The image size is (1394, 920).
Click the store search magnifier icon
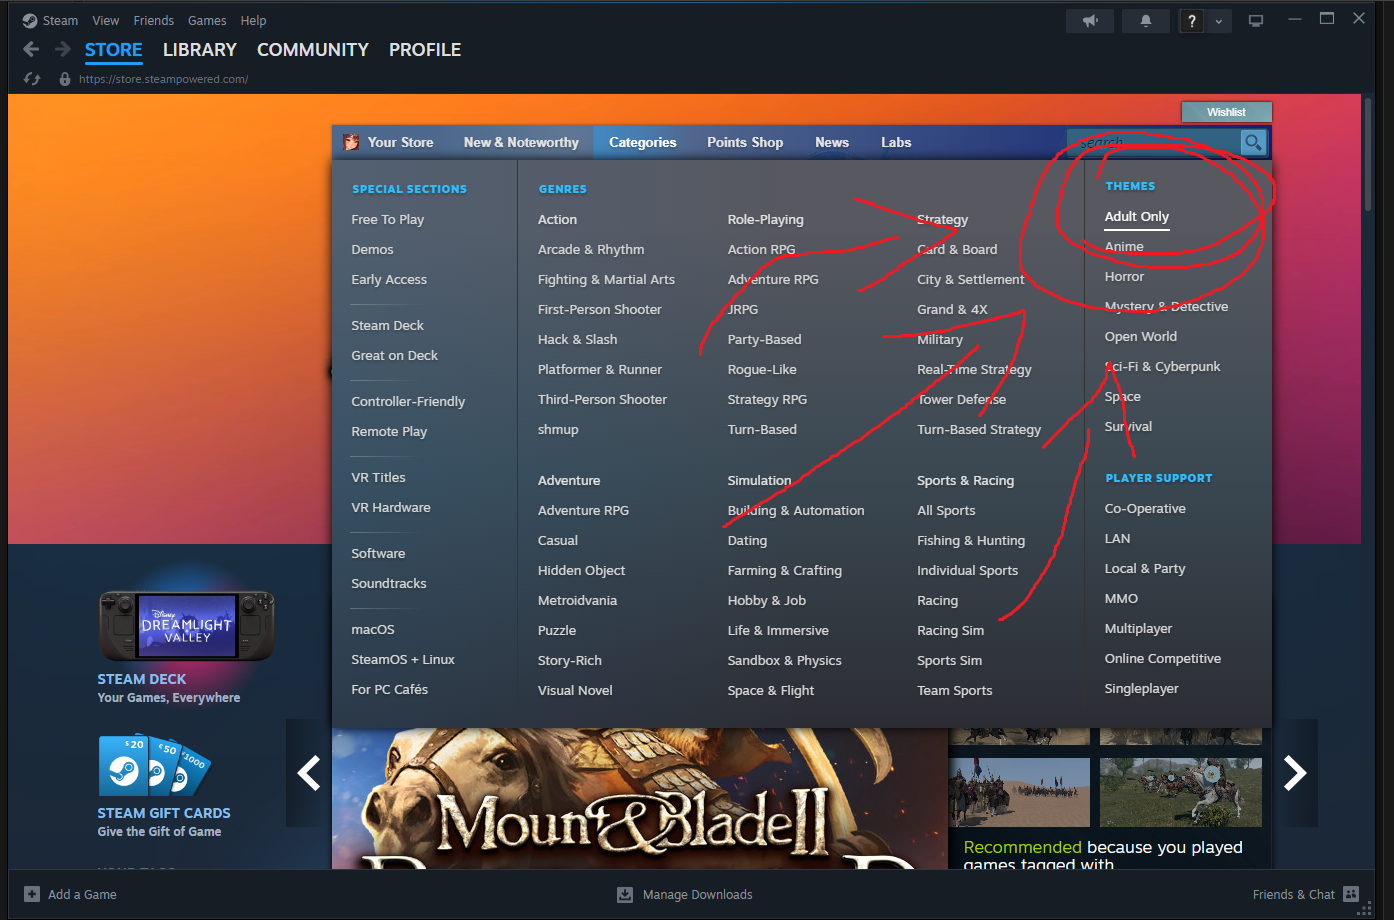coord(1253,142)
